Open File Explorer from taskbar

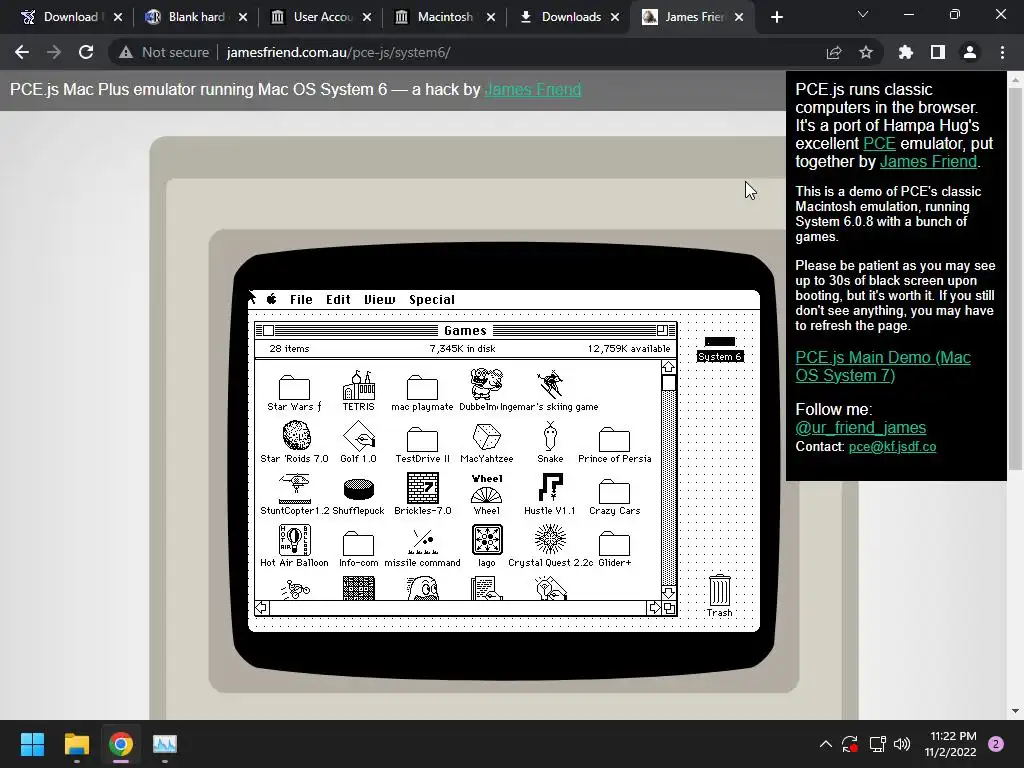pos(76,744)
